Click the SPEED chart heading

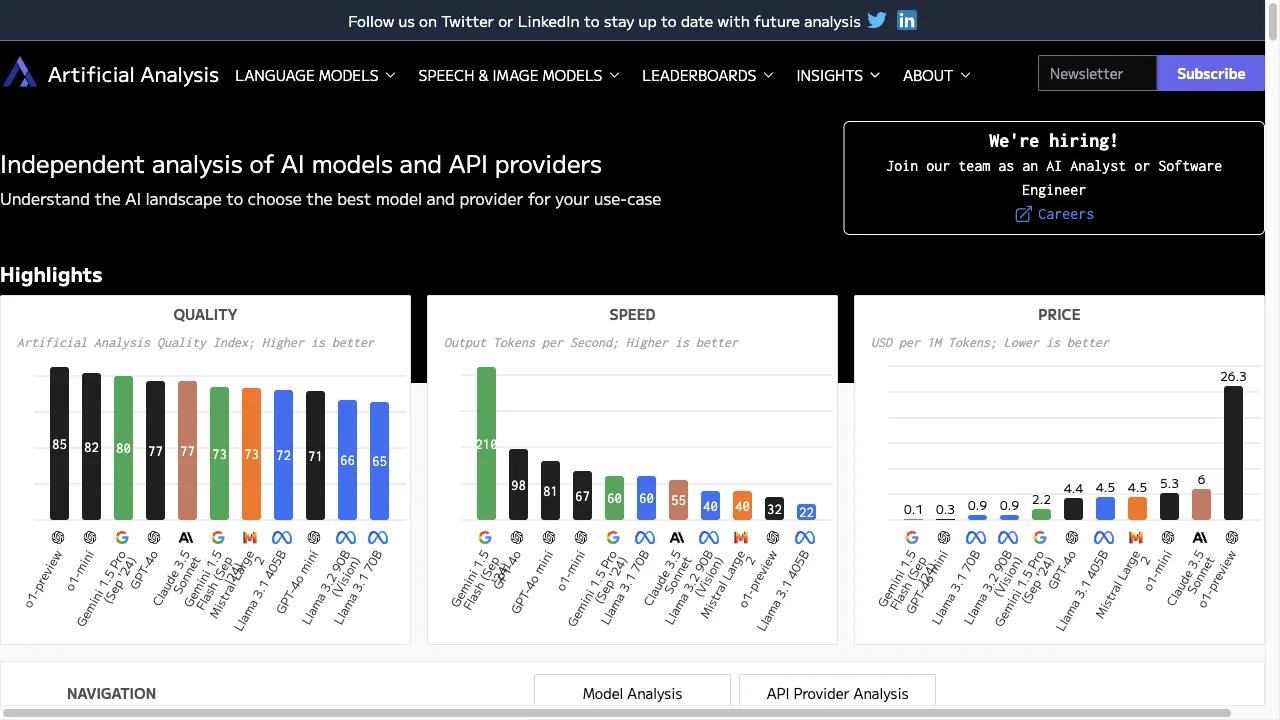point(632,314)
